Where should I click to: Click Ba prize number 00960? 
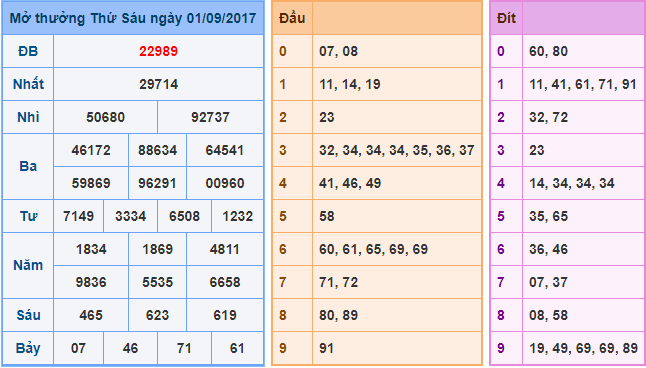click(x=225, y=183)
